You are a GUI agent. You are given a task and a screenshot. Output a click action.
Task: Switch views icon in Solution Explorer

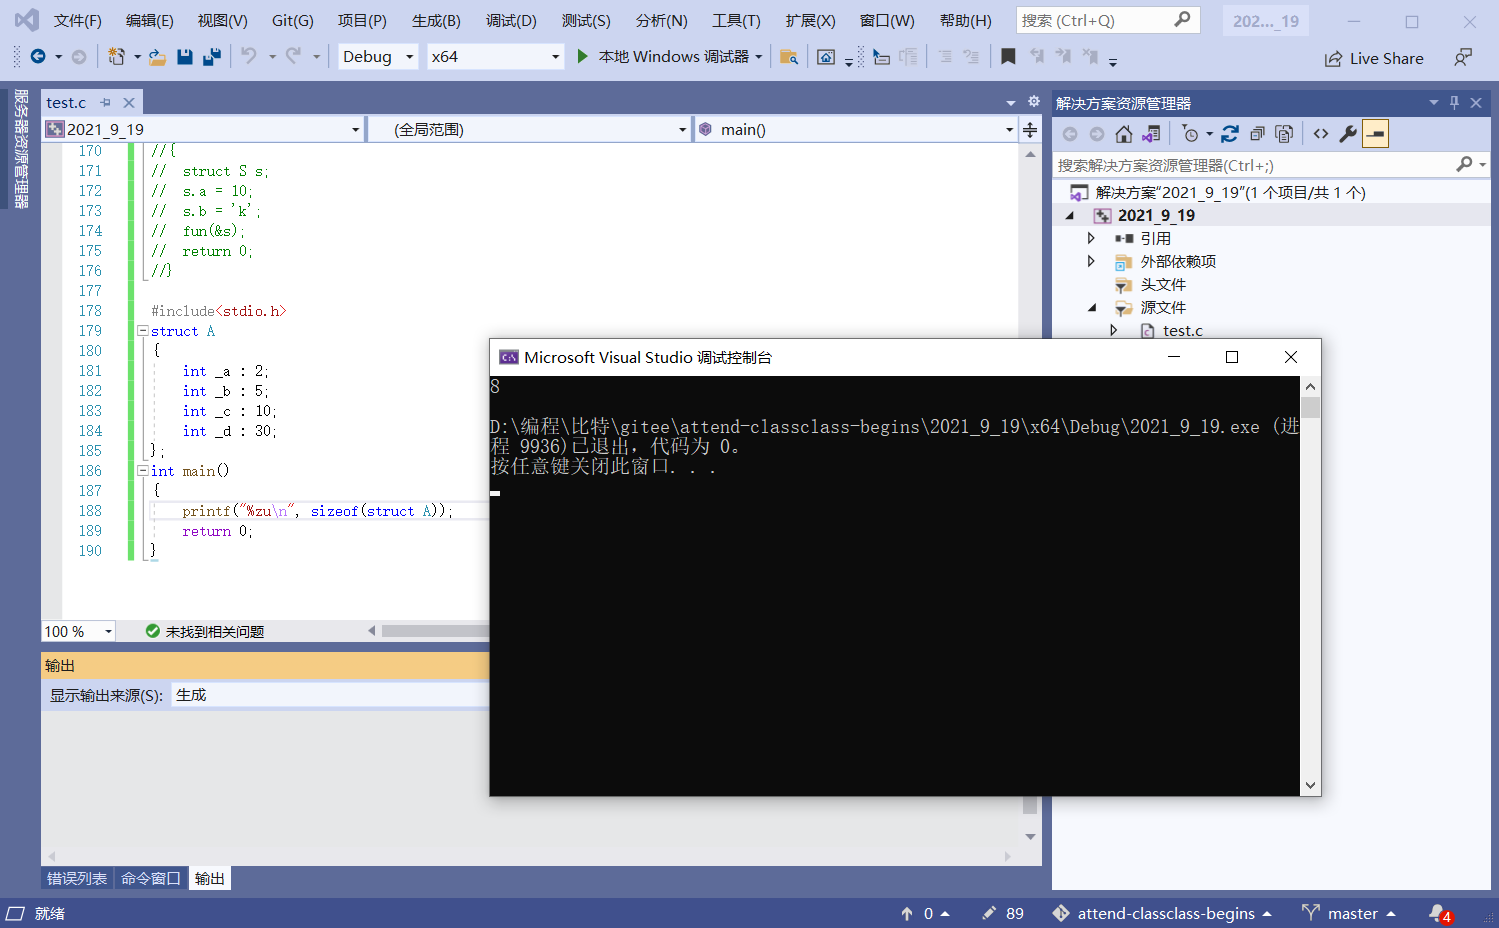[1152, 134]
